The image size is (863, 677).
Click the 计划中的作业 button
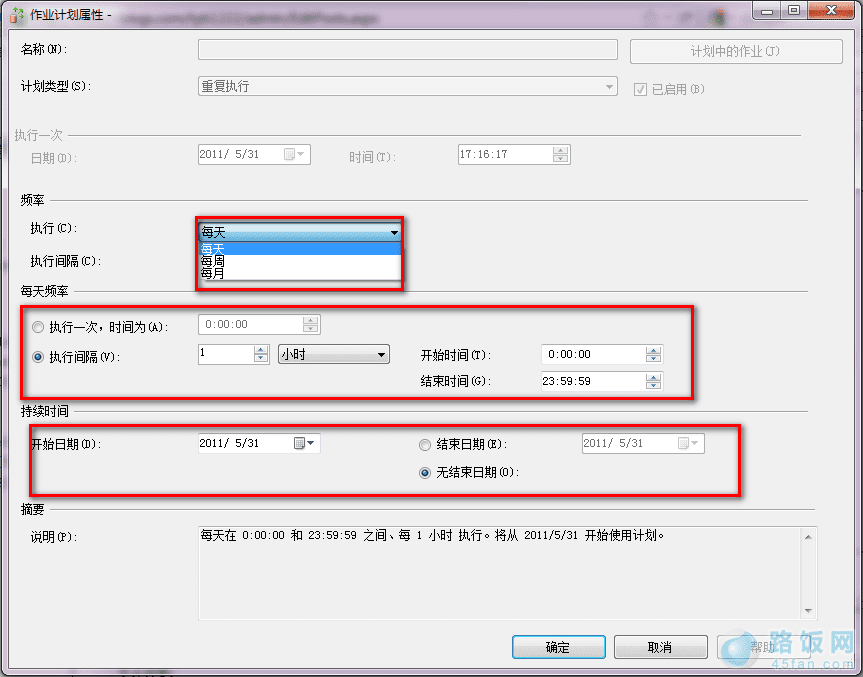(x=736, y=51)
